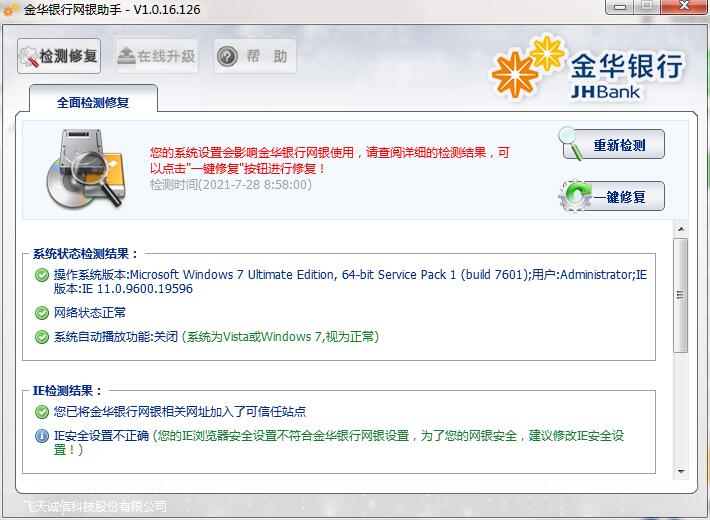Click the 操作系统版本 result line
The image size is (710, 520).
point(350,281)
